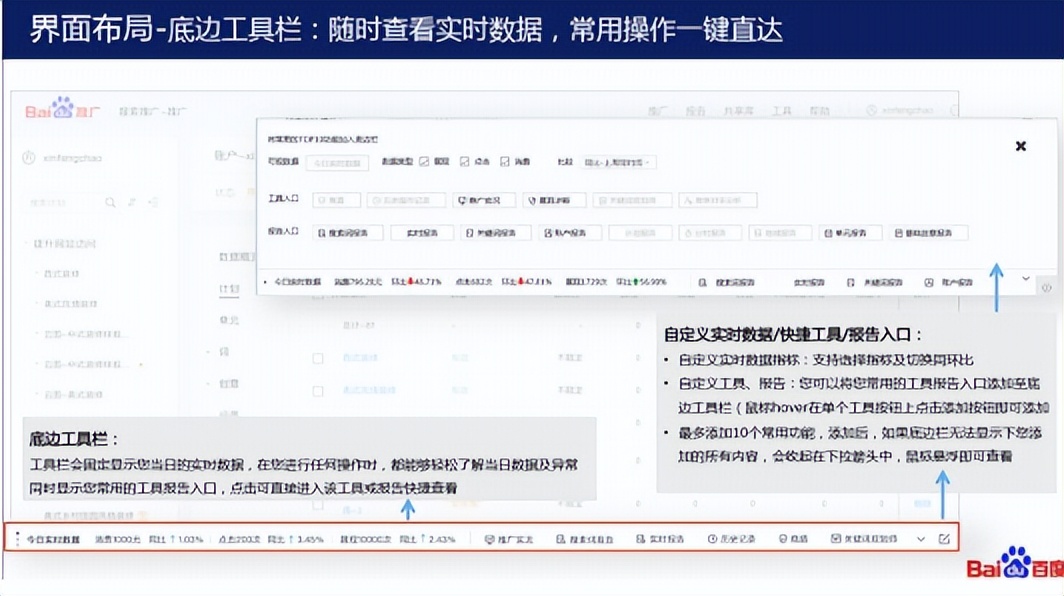Open 实时报告 in the popup preview bar
Screen dimensions: 1064x596
tap(809, 282)
